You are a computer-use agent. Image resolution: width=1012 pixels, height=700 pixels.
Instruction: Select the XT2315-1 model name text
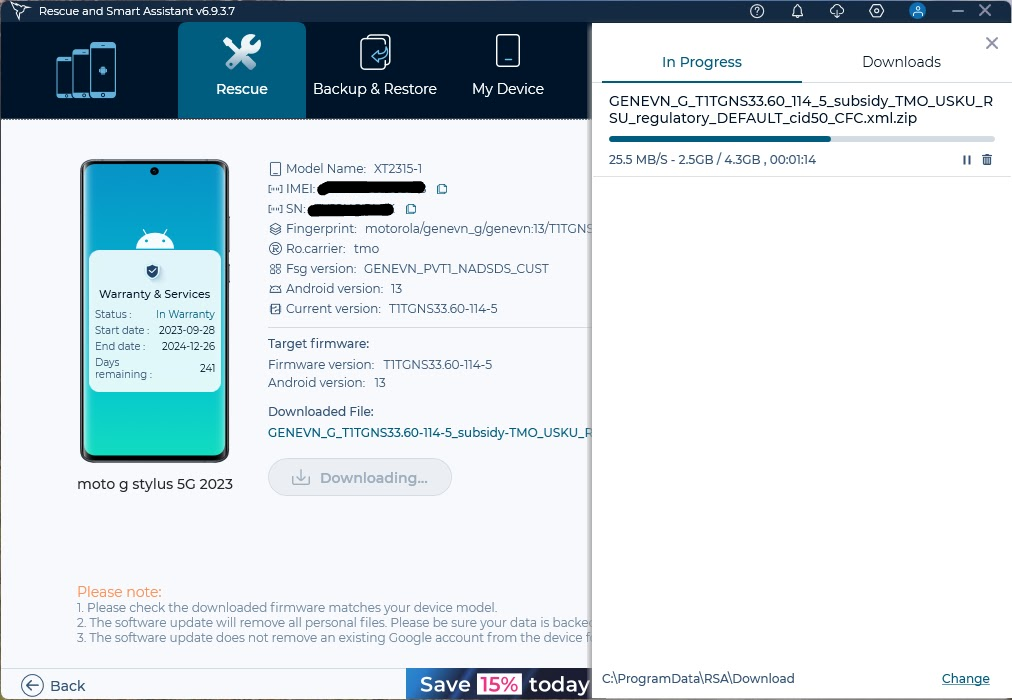point(398,169)
